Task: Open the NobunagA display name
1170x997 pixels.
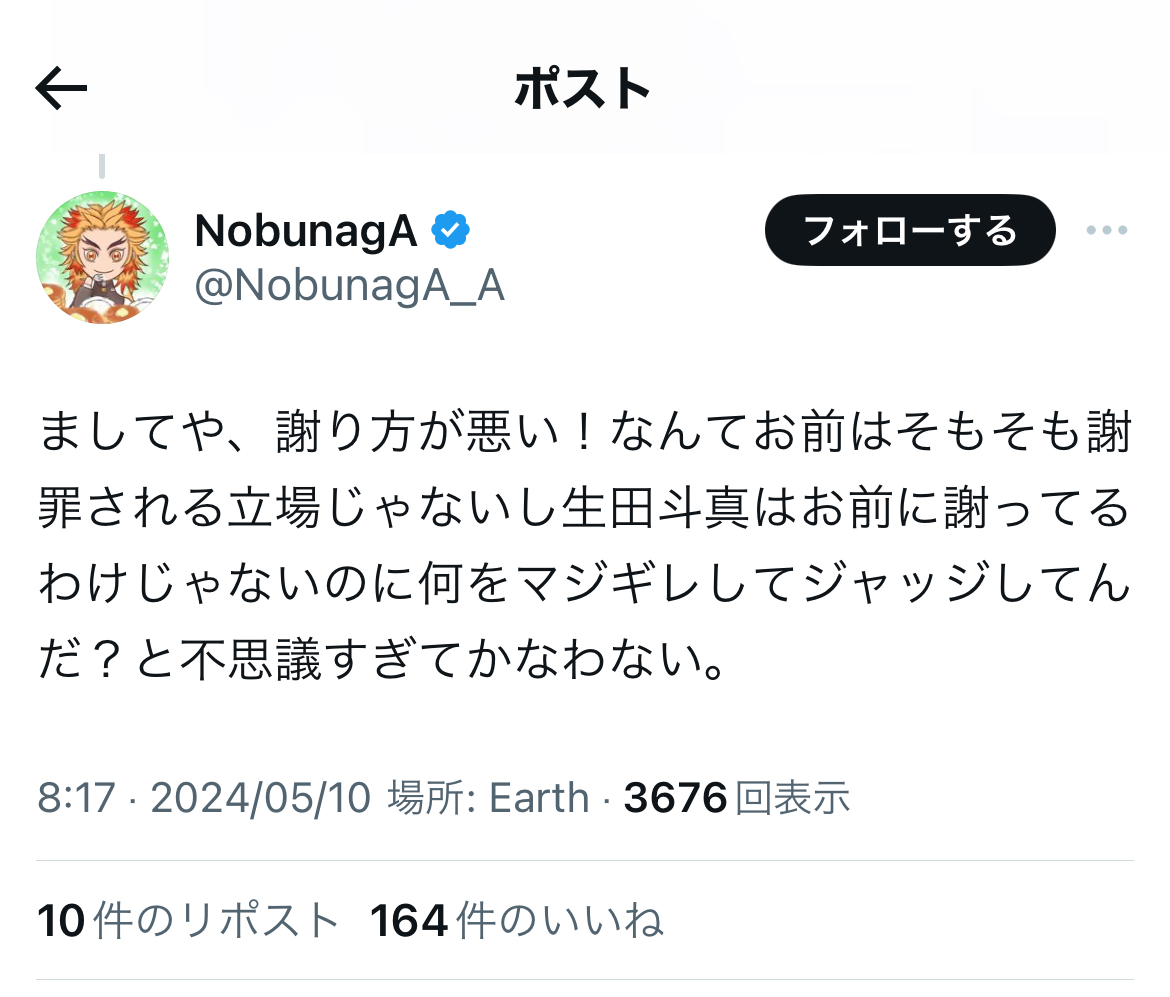Action: click(306, 230)
